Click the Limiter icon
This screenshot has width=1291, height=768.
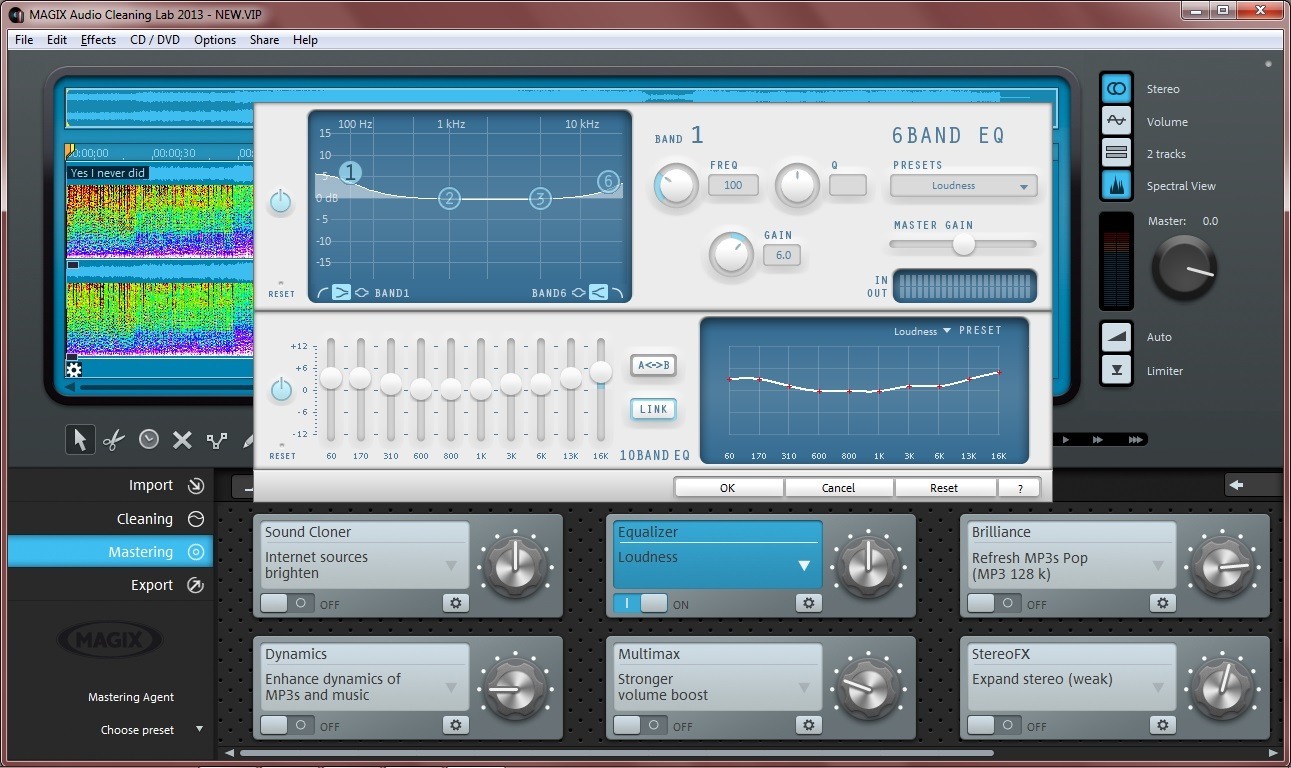tap(1116, 370)
